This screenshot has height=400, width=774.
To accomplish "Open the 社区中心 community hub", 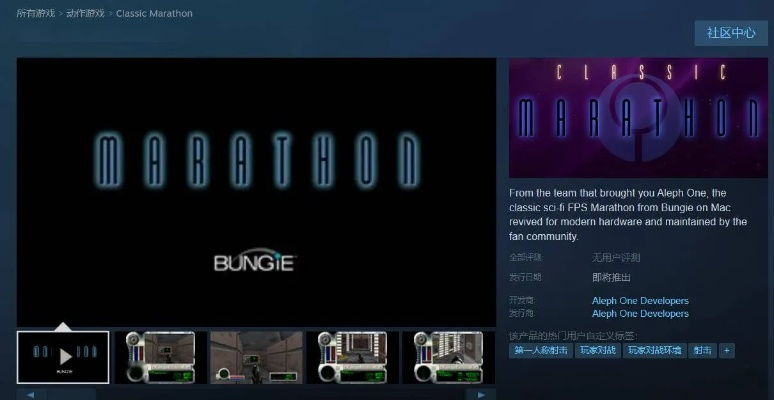I will tap(731, 32).
